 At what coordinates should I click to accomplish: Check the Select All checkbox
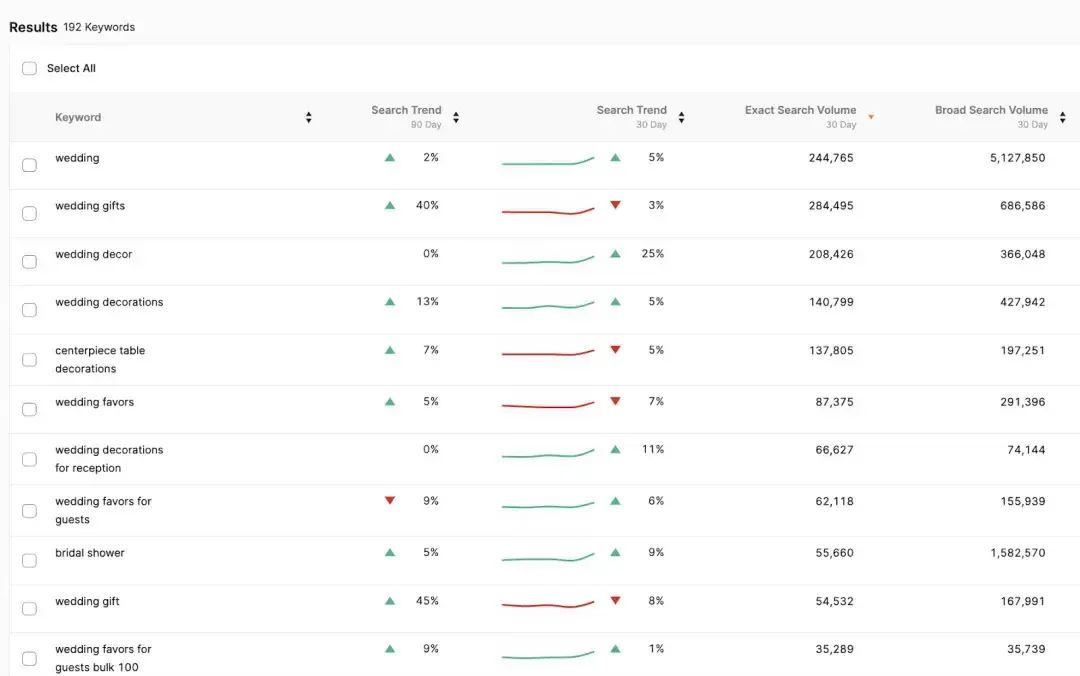pos(29,68)
